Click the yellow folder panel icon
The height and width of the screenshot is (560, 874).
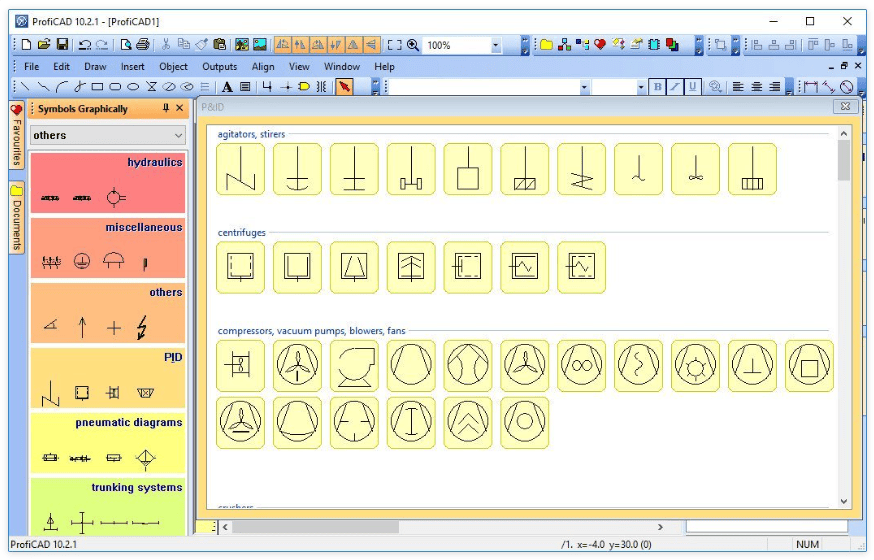coord(546,45)
